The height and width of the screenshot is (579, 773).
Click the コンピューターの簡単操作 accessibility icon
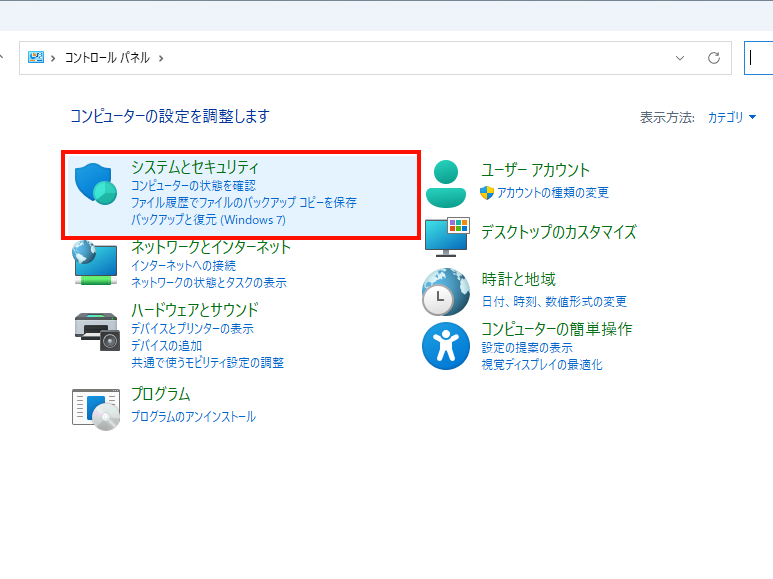[446, 346]
